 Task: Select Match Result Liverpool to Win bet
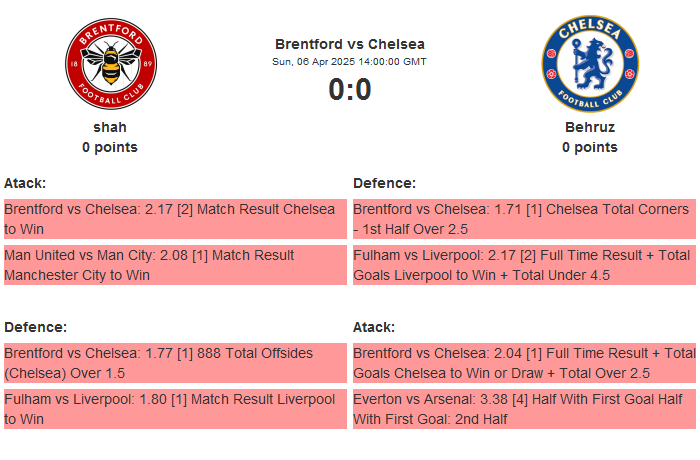(x=174, y=409)
